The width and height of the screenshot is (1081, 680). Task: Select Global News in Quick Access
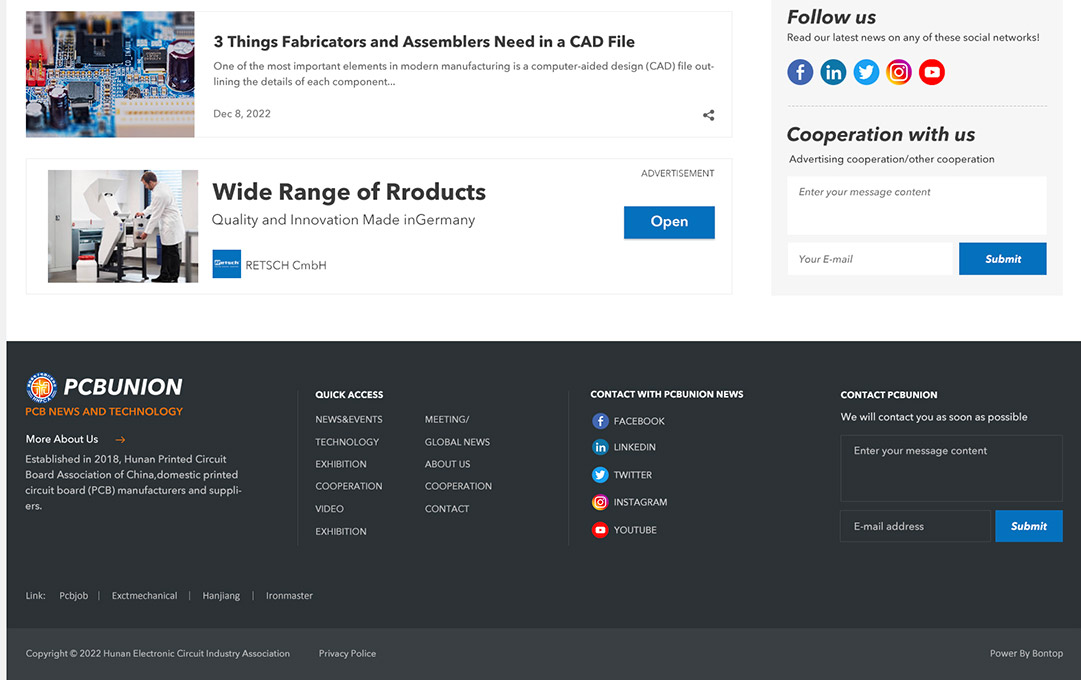[457, 442]
